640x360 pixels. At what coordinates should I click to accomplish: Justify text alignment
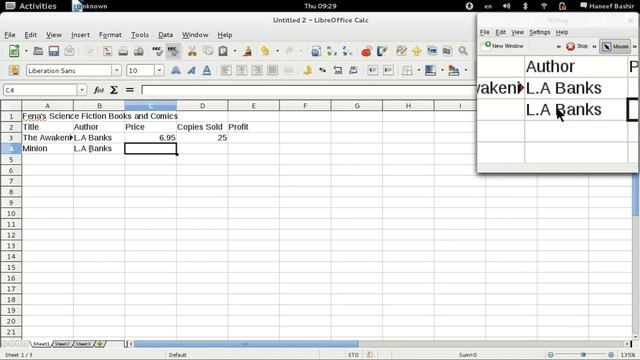[273, 70]
